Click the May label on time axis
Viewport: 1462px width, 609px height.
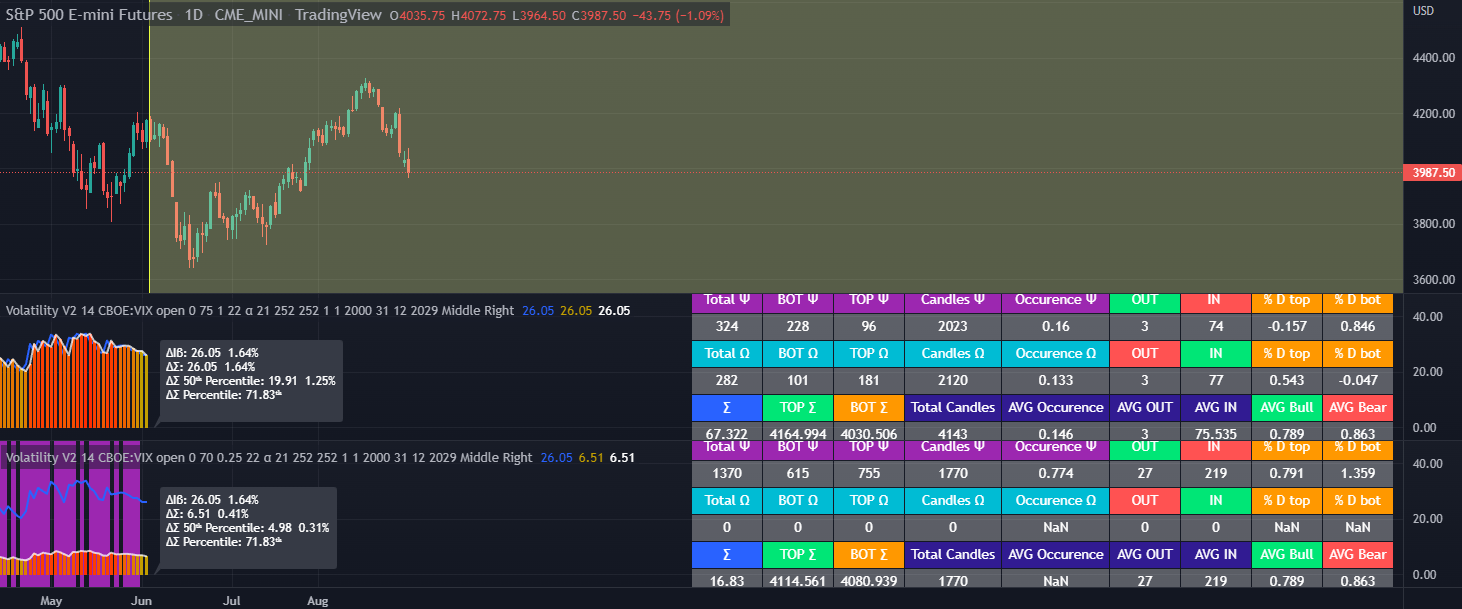click(x=52, y=601)
